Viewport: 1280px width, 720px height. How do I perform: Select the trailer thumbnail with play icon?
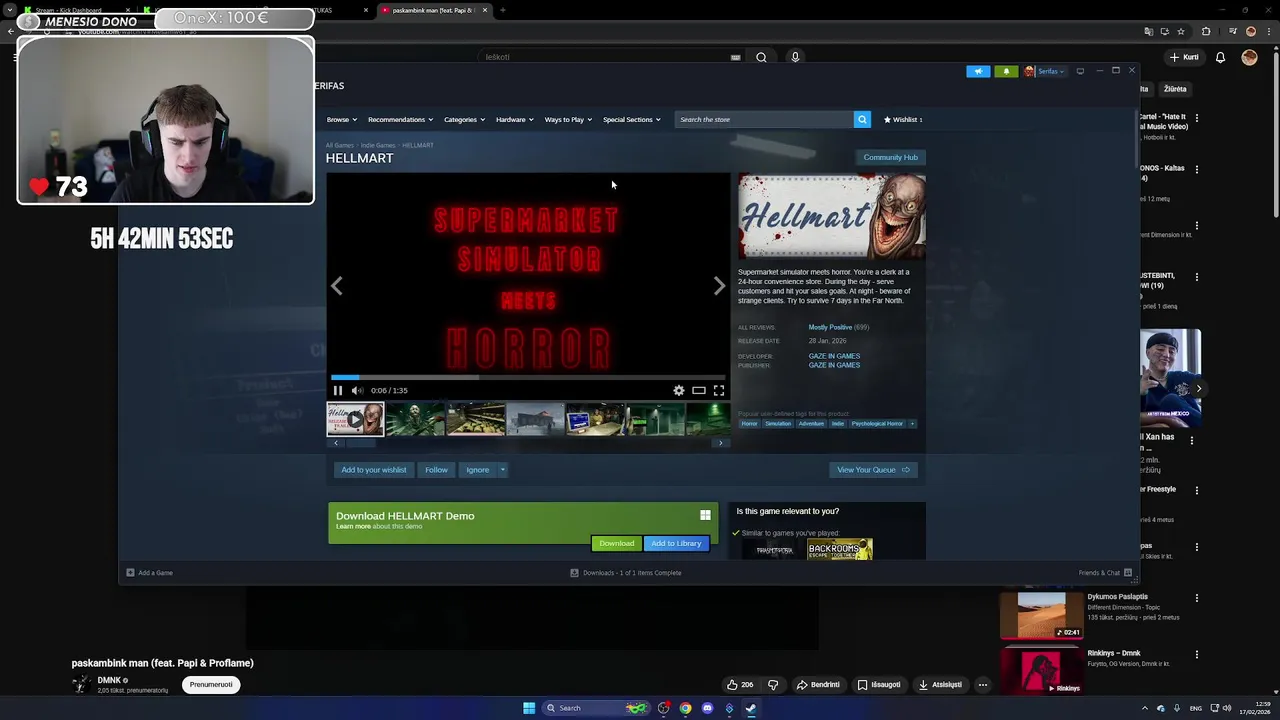pyautogui.click(x=355, y=419)
